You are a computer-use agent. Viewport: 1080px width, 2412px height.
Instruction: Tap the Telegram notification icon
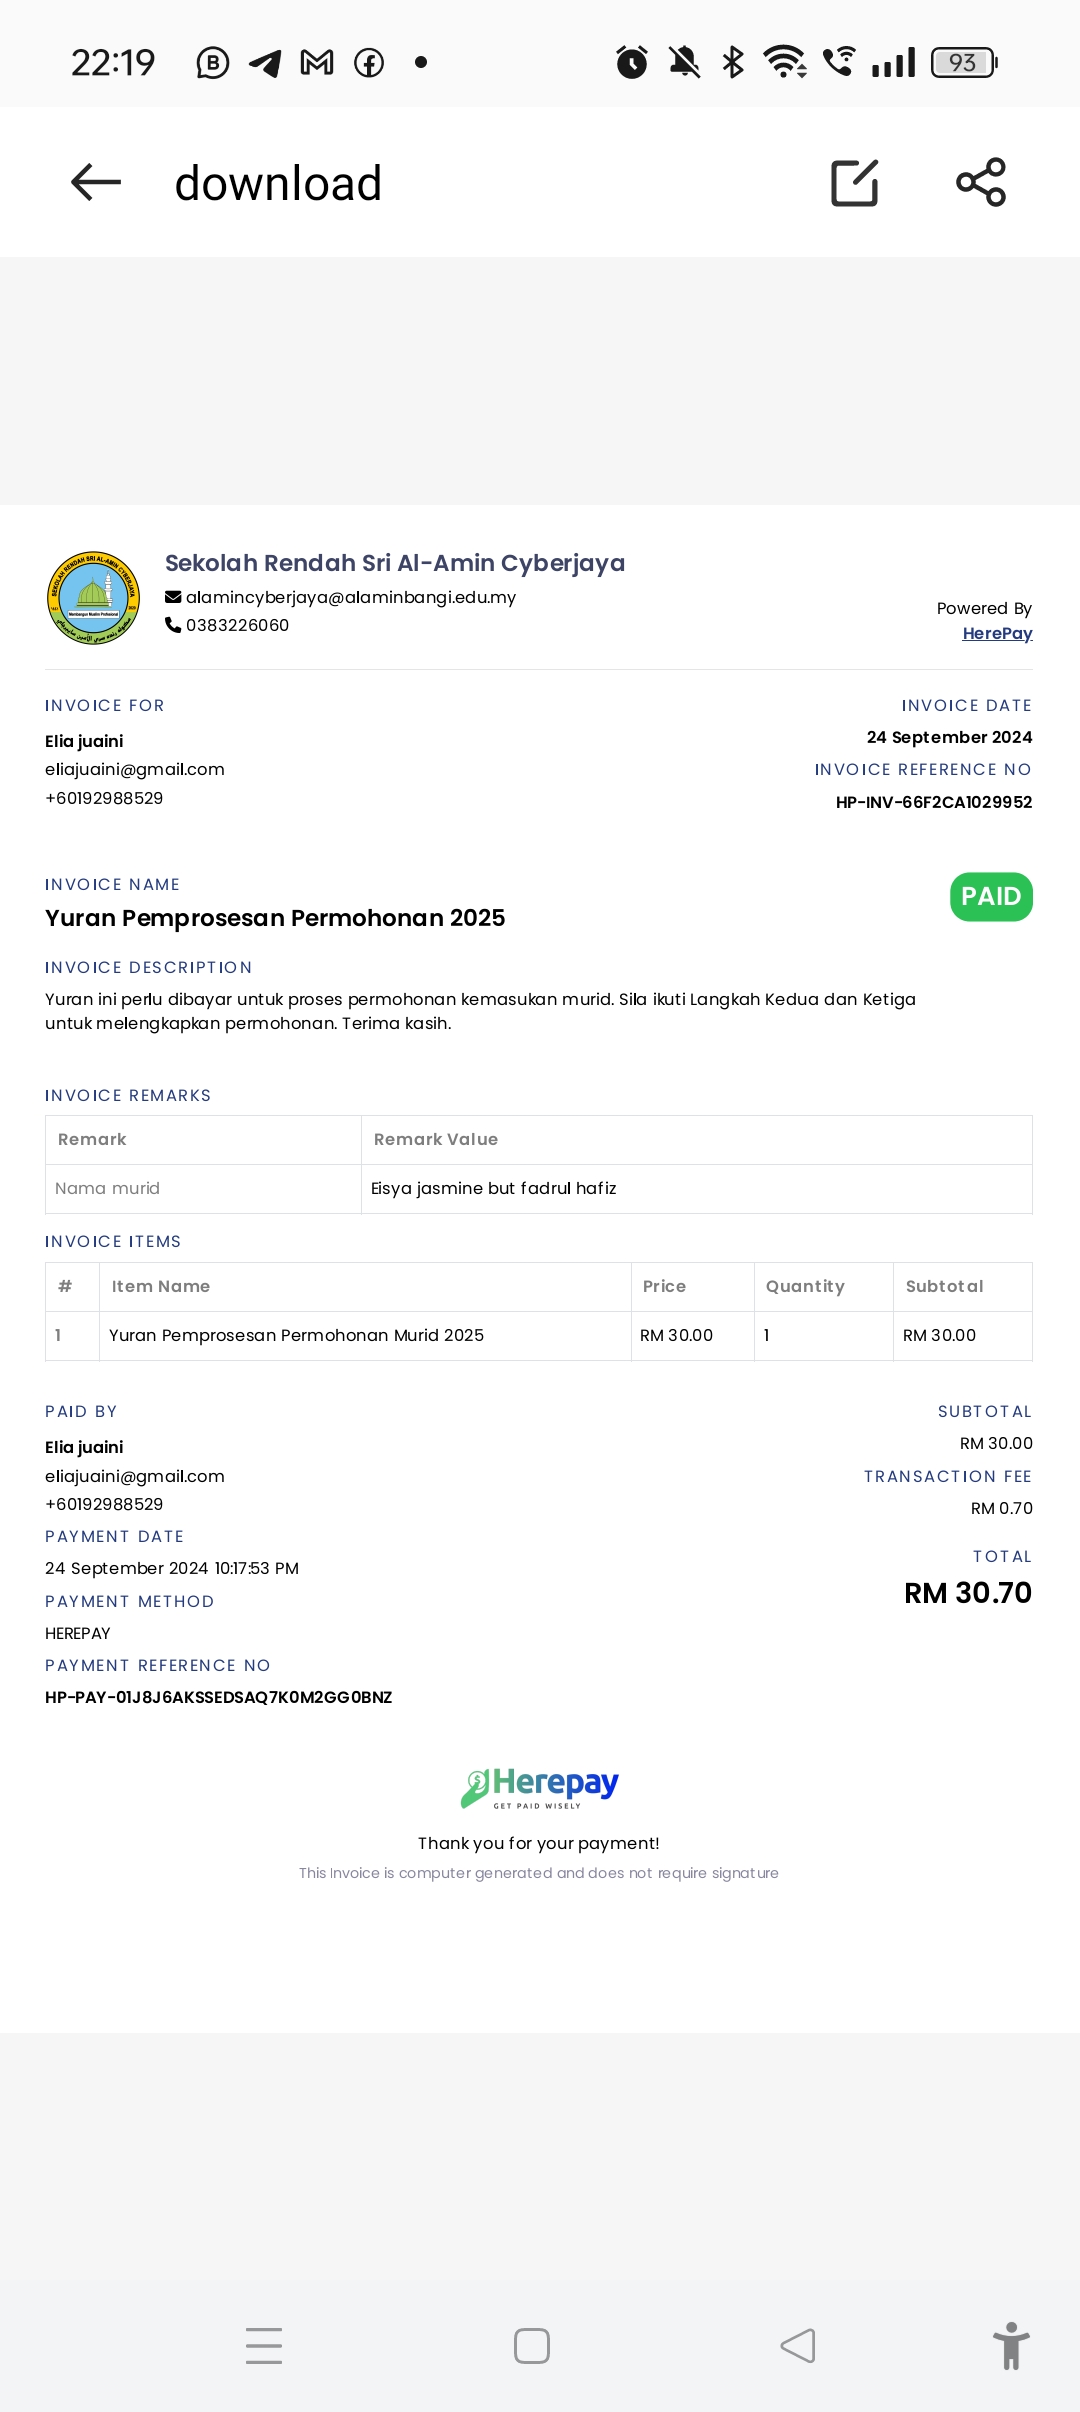tap(265, 63)
